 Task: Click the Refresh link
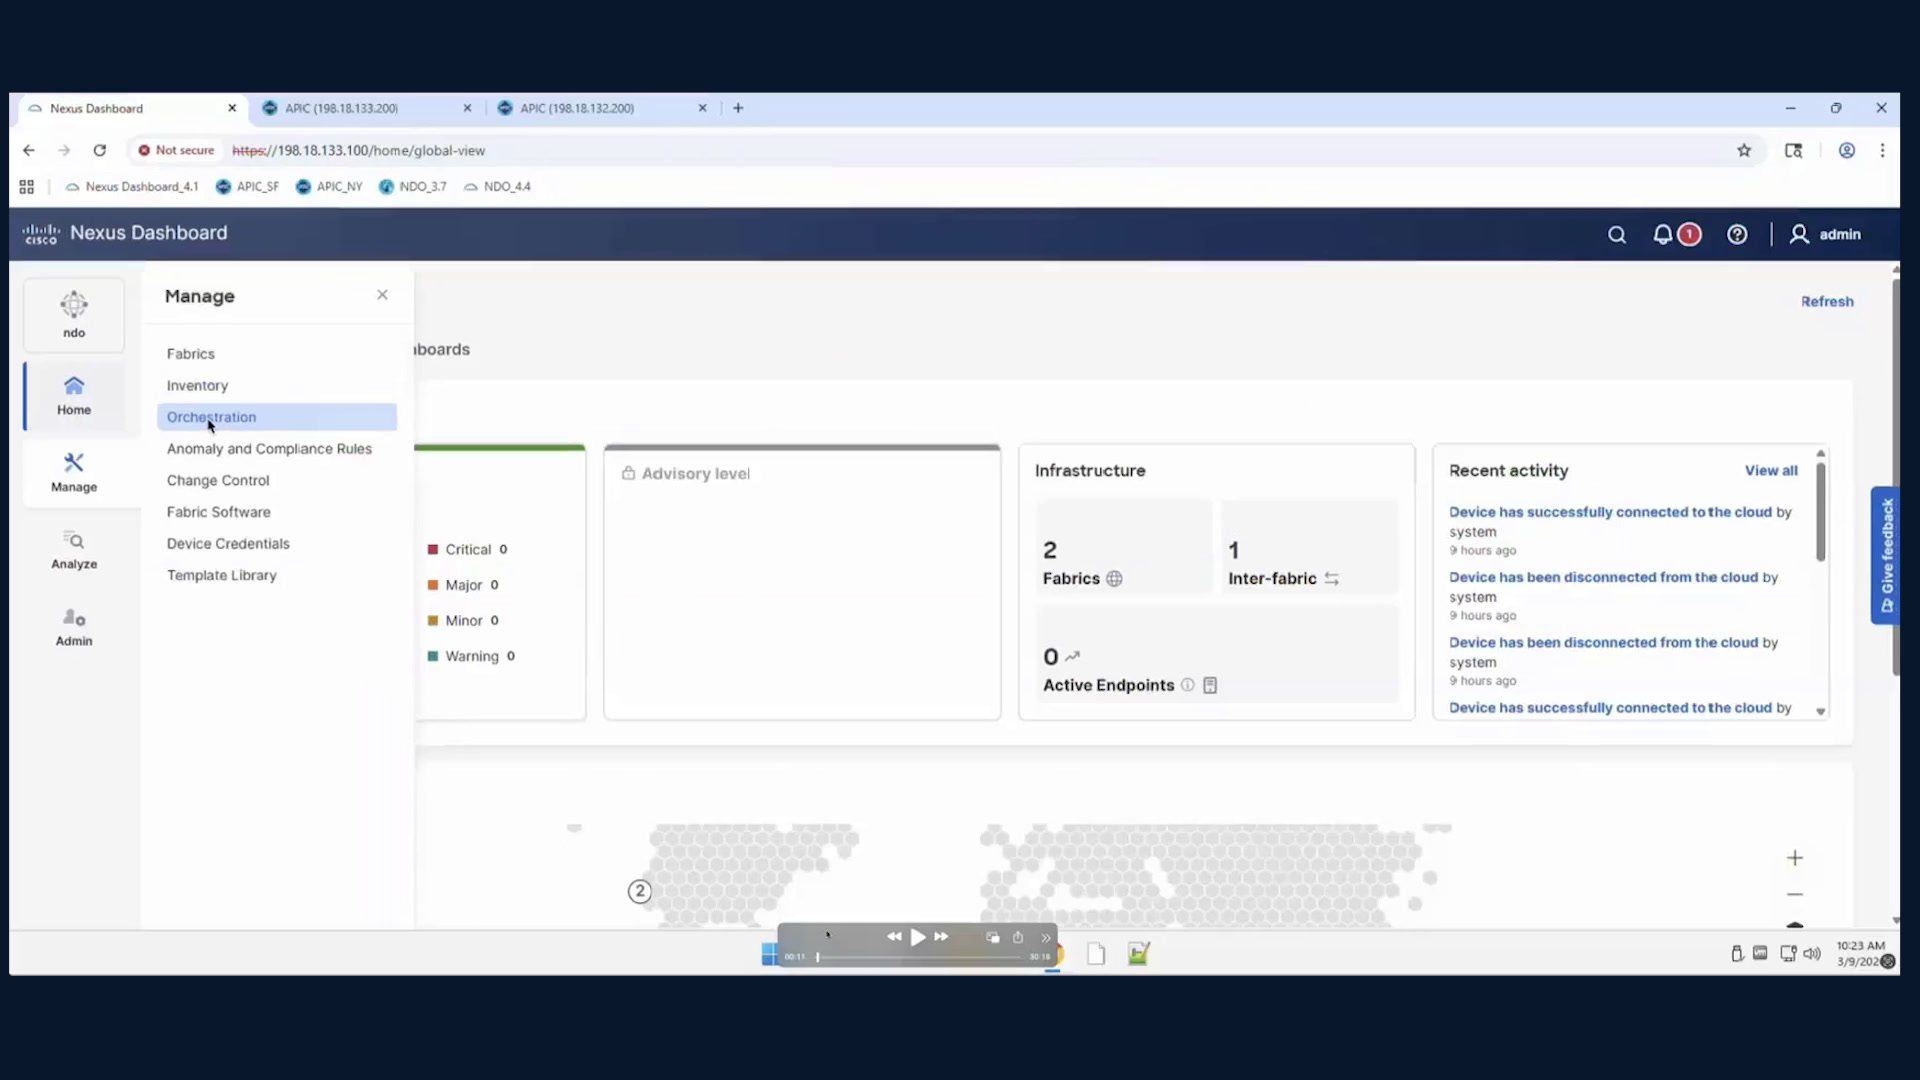click(1827, 301)
